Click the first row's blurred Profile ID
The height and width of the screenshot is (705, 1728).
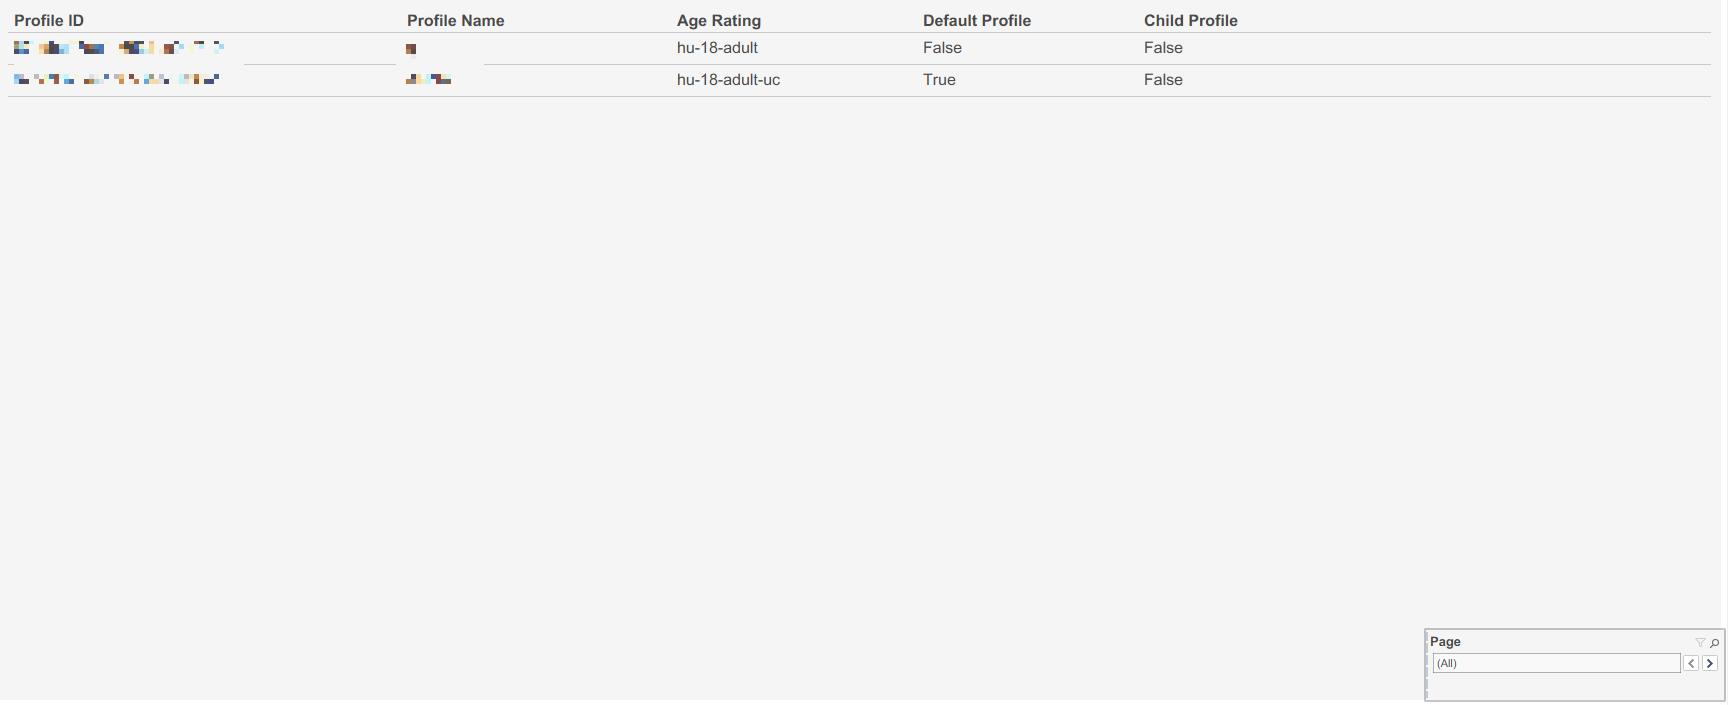118,48
